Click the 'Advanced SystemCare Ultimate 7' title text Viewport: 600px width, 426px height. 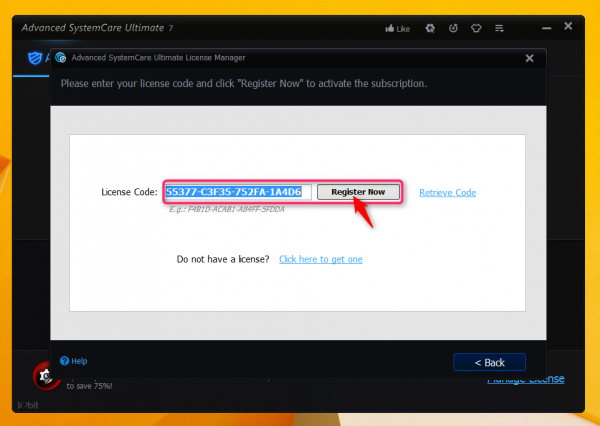[97, 28]
